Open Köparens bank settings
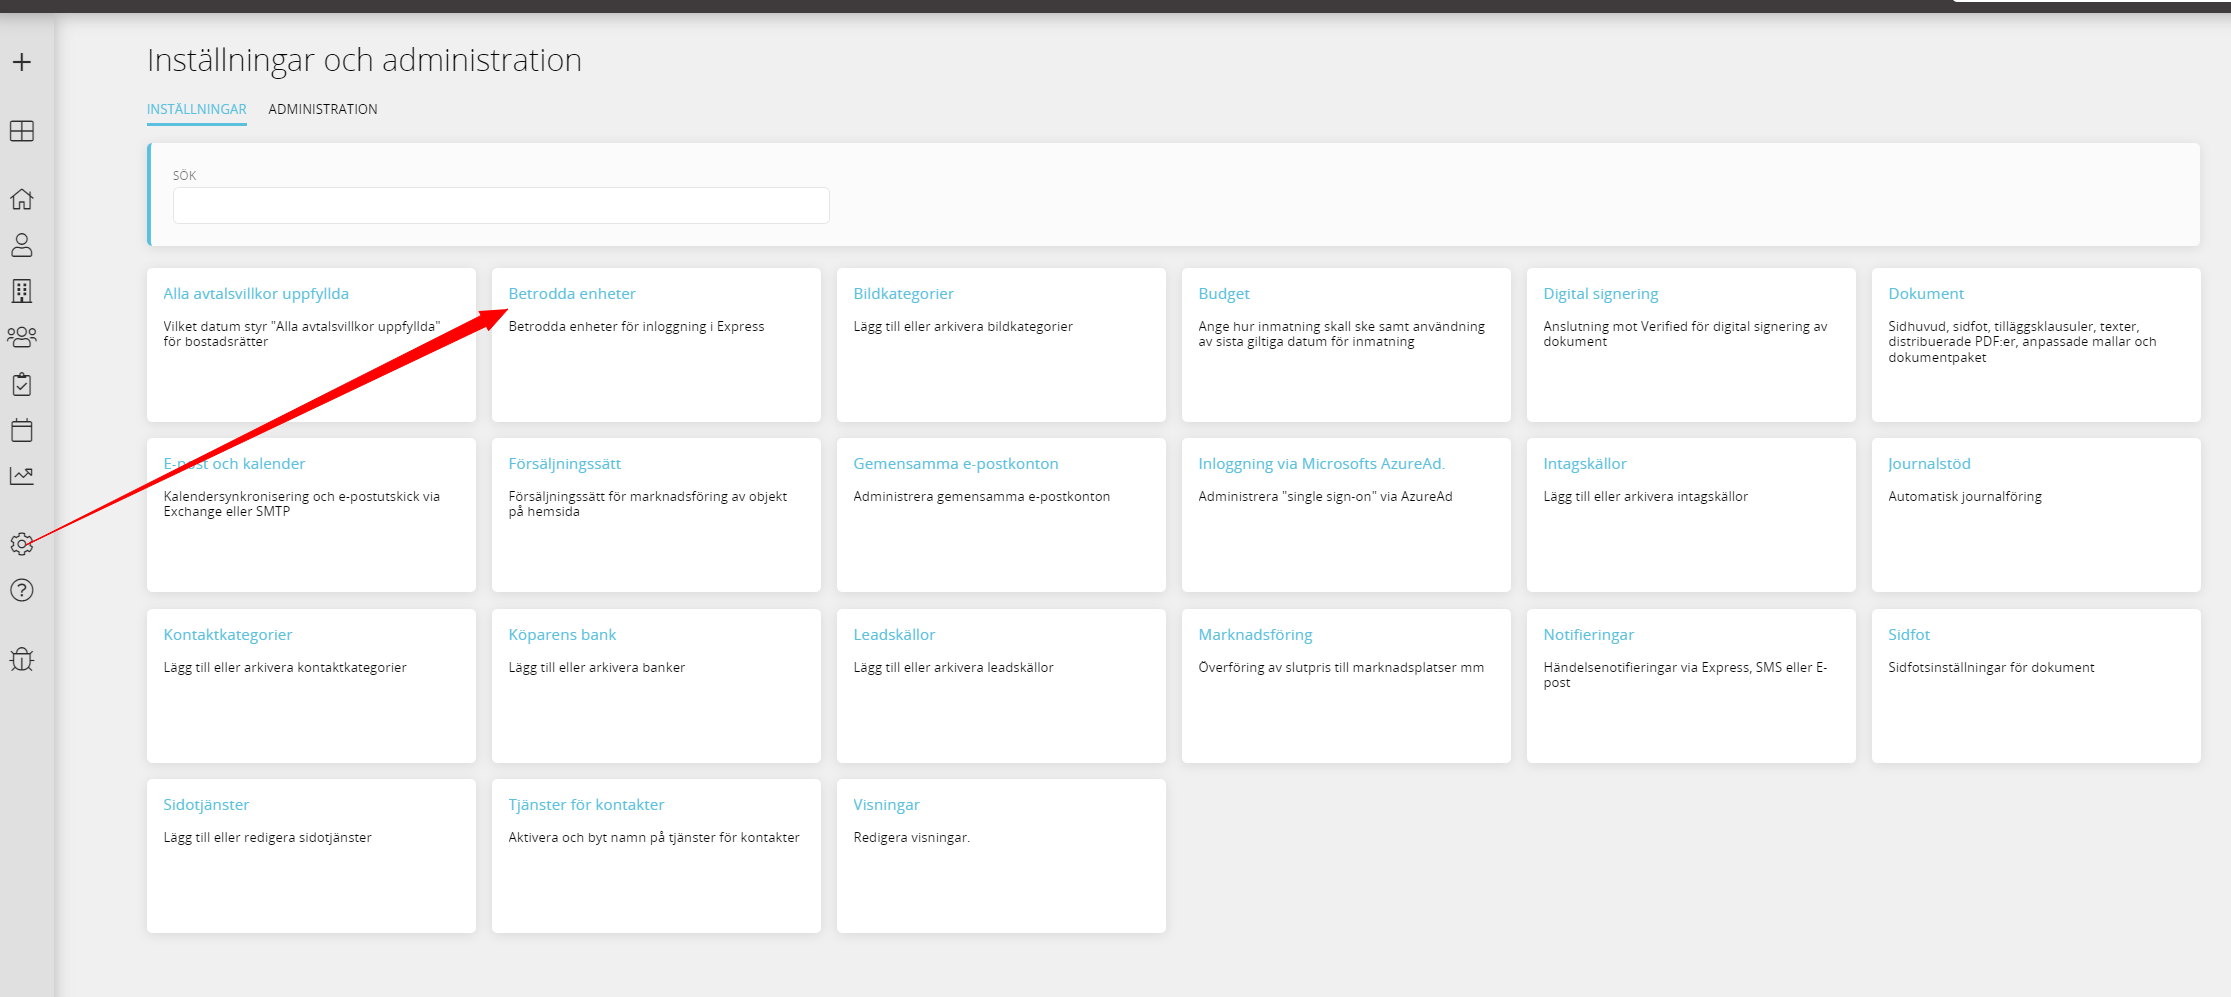This screenshot has height=997, width=2231. pyautogui.click(x=562, y=635)
